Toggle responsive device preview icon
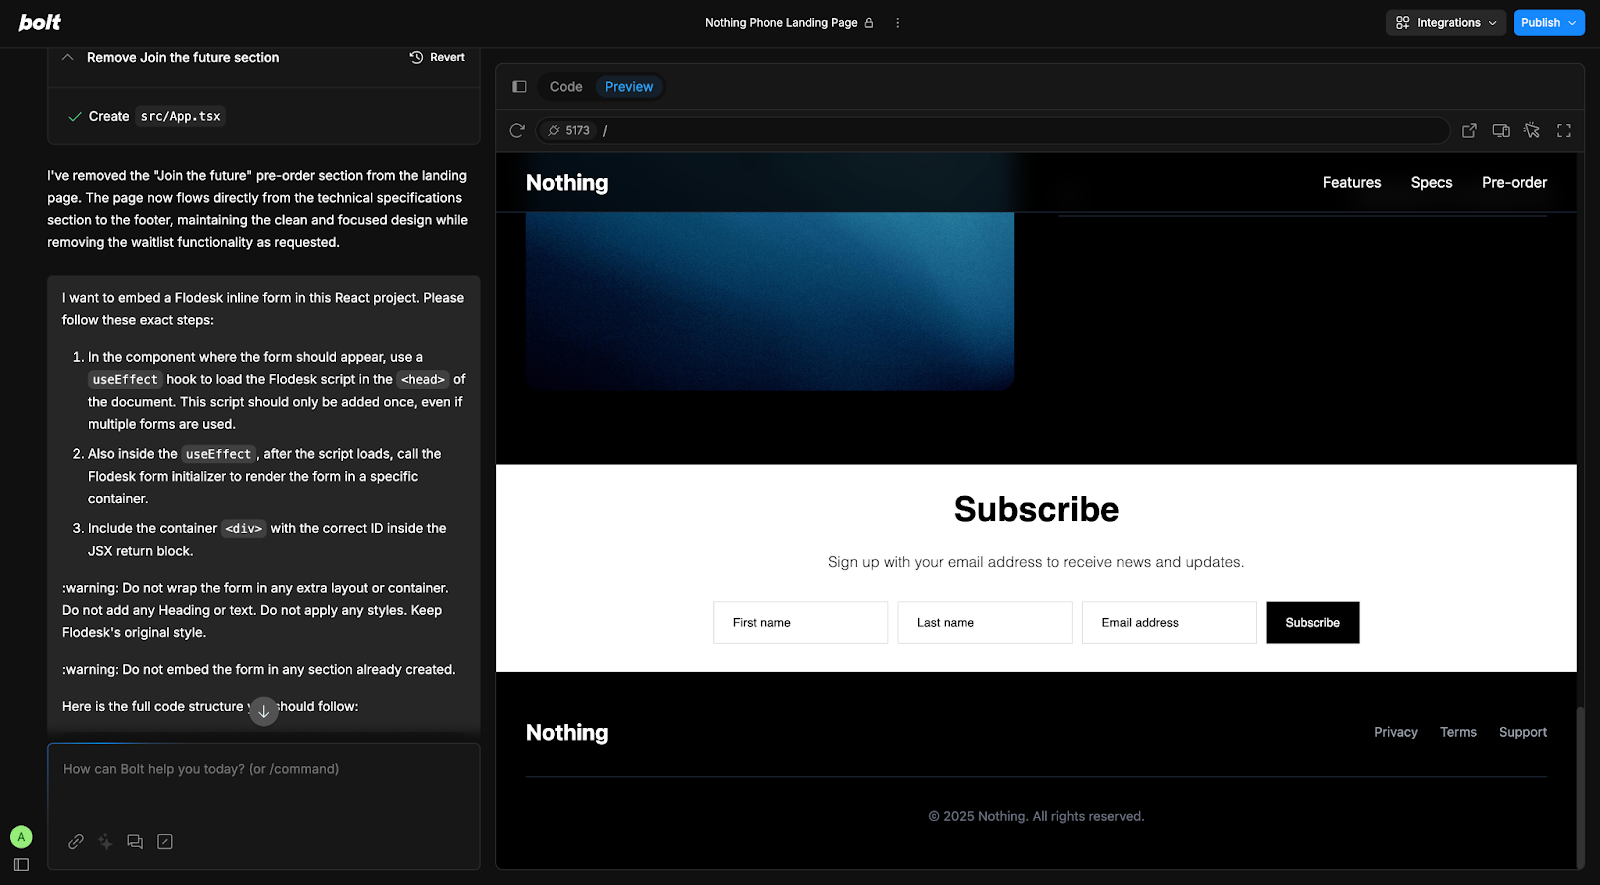Screen dimensions: 1600x885 click(x=1501, y=131)
